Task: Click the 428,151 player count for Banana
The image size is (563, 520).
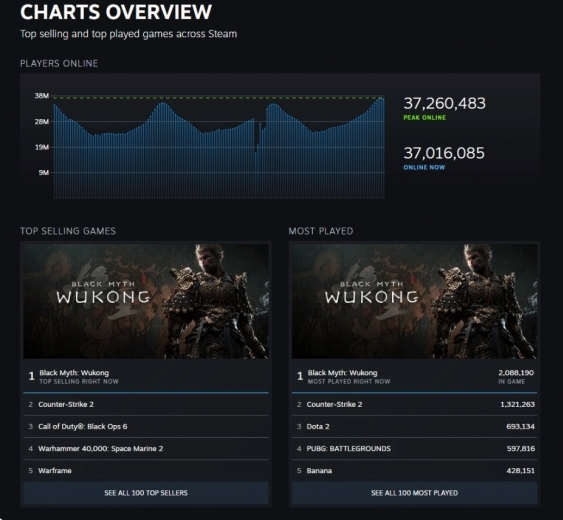Action: [521, 470]
